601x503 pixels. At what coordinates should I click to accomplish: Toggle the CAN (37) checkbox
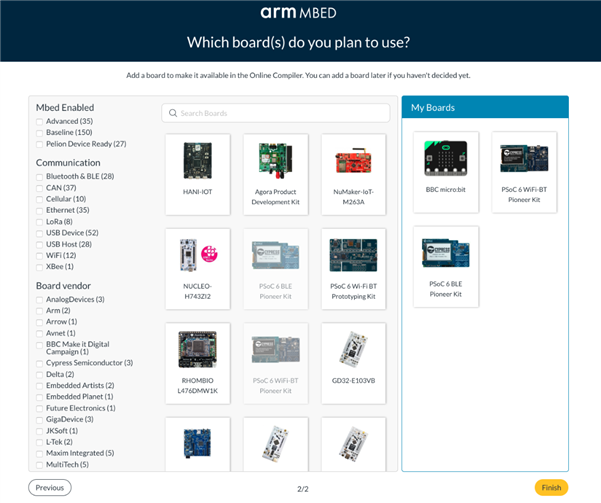pyautogui.click(x=39, y=188)
